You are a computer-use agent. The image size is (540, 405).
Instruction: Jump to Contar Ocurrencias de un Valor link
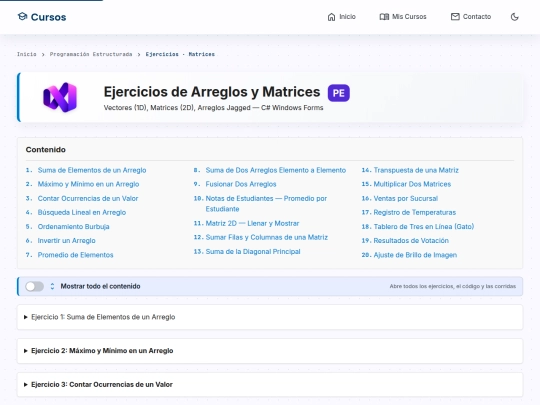pos(88,199)
